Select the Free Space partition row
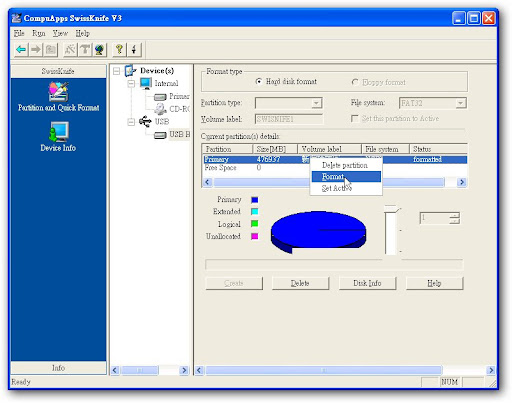The image size is (512, 403). point(335,168)
